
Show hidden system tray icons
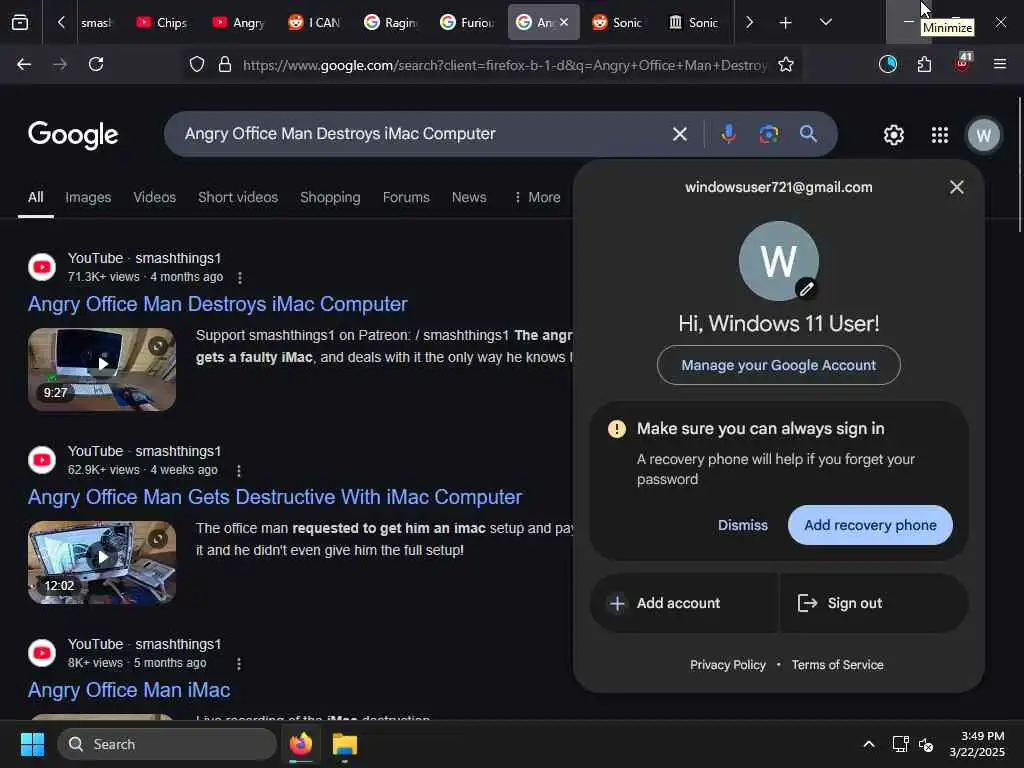point(869,744)
